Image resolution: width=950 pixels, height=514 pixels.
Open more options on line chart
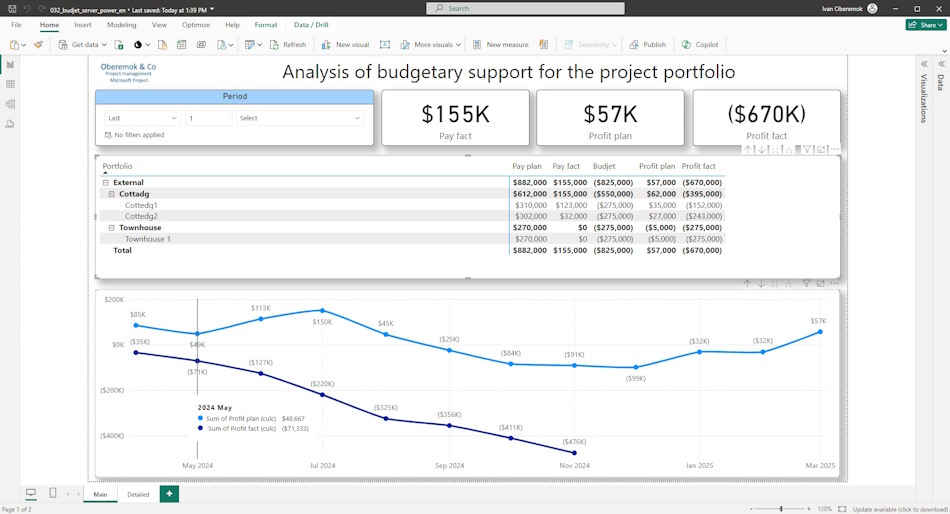pos(834,284)
